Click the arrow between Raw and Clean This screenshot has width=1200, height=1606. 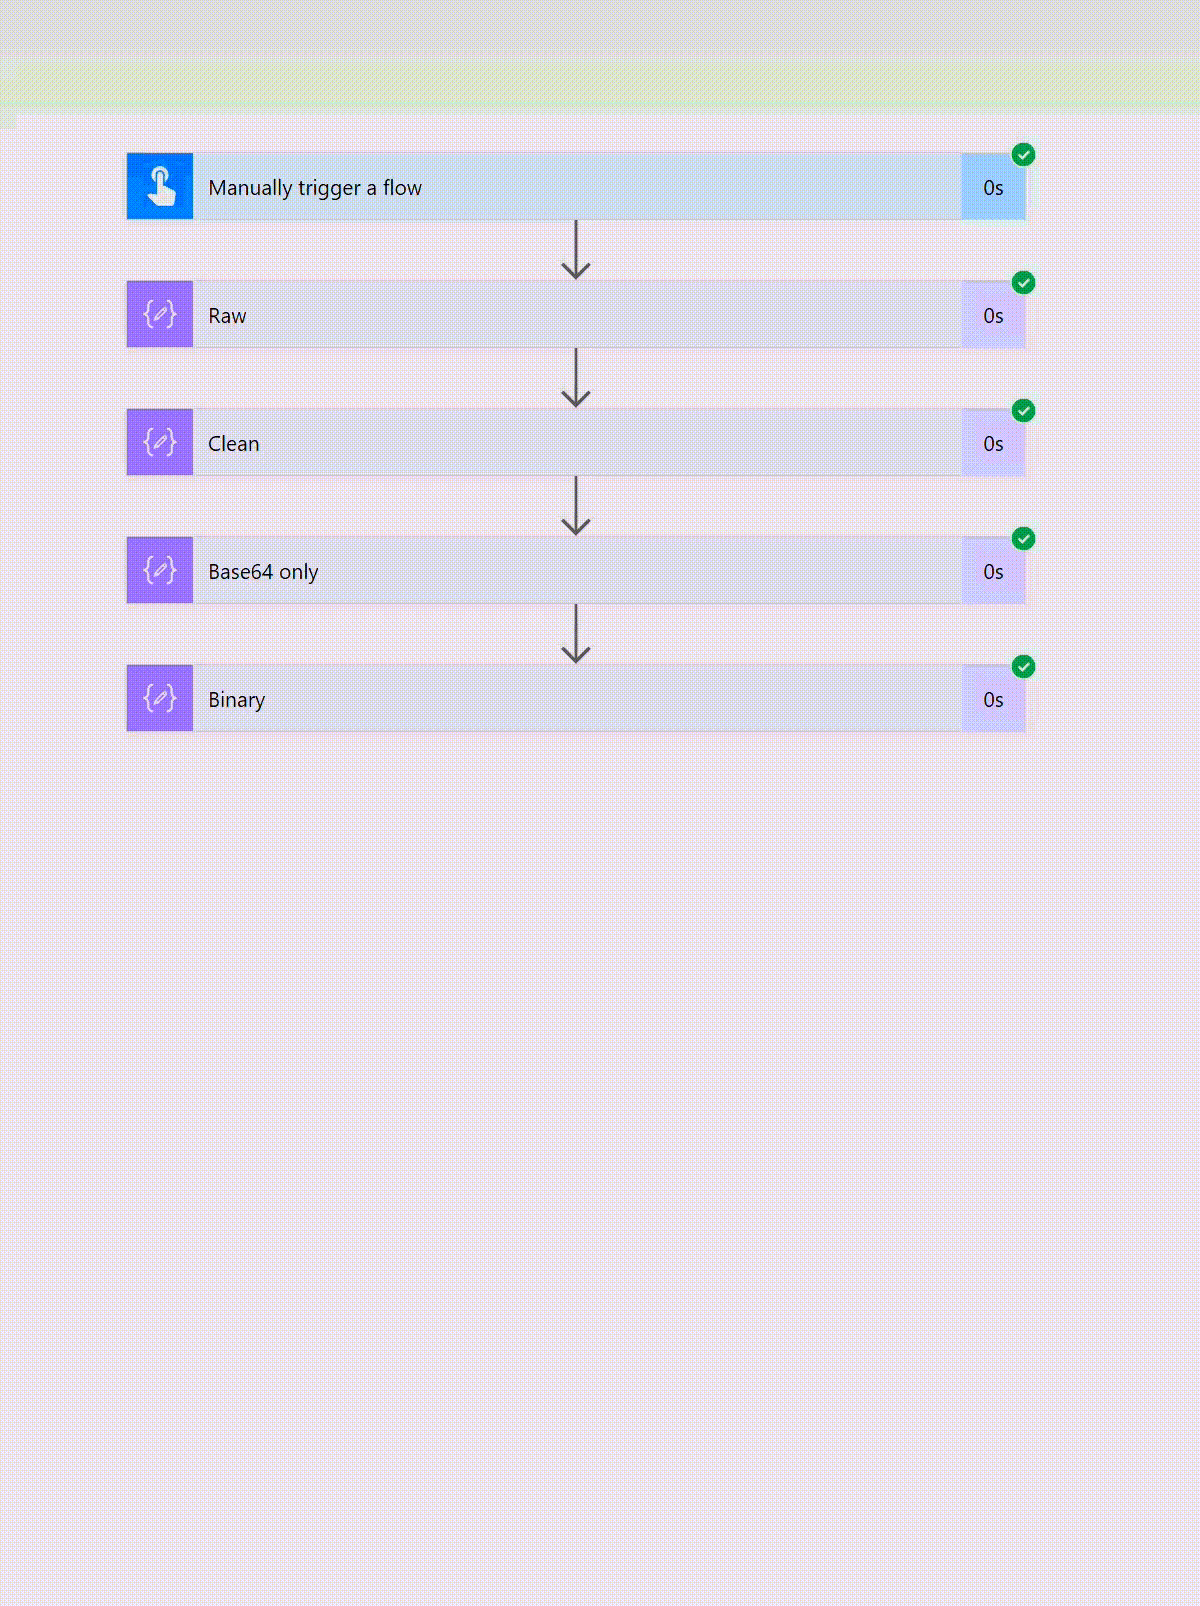point(575,376)
